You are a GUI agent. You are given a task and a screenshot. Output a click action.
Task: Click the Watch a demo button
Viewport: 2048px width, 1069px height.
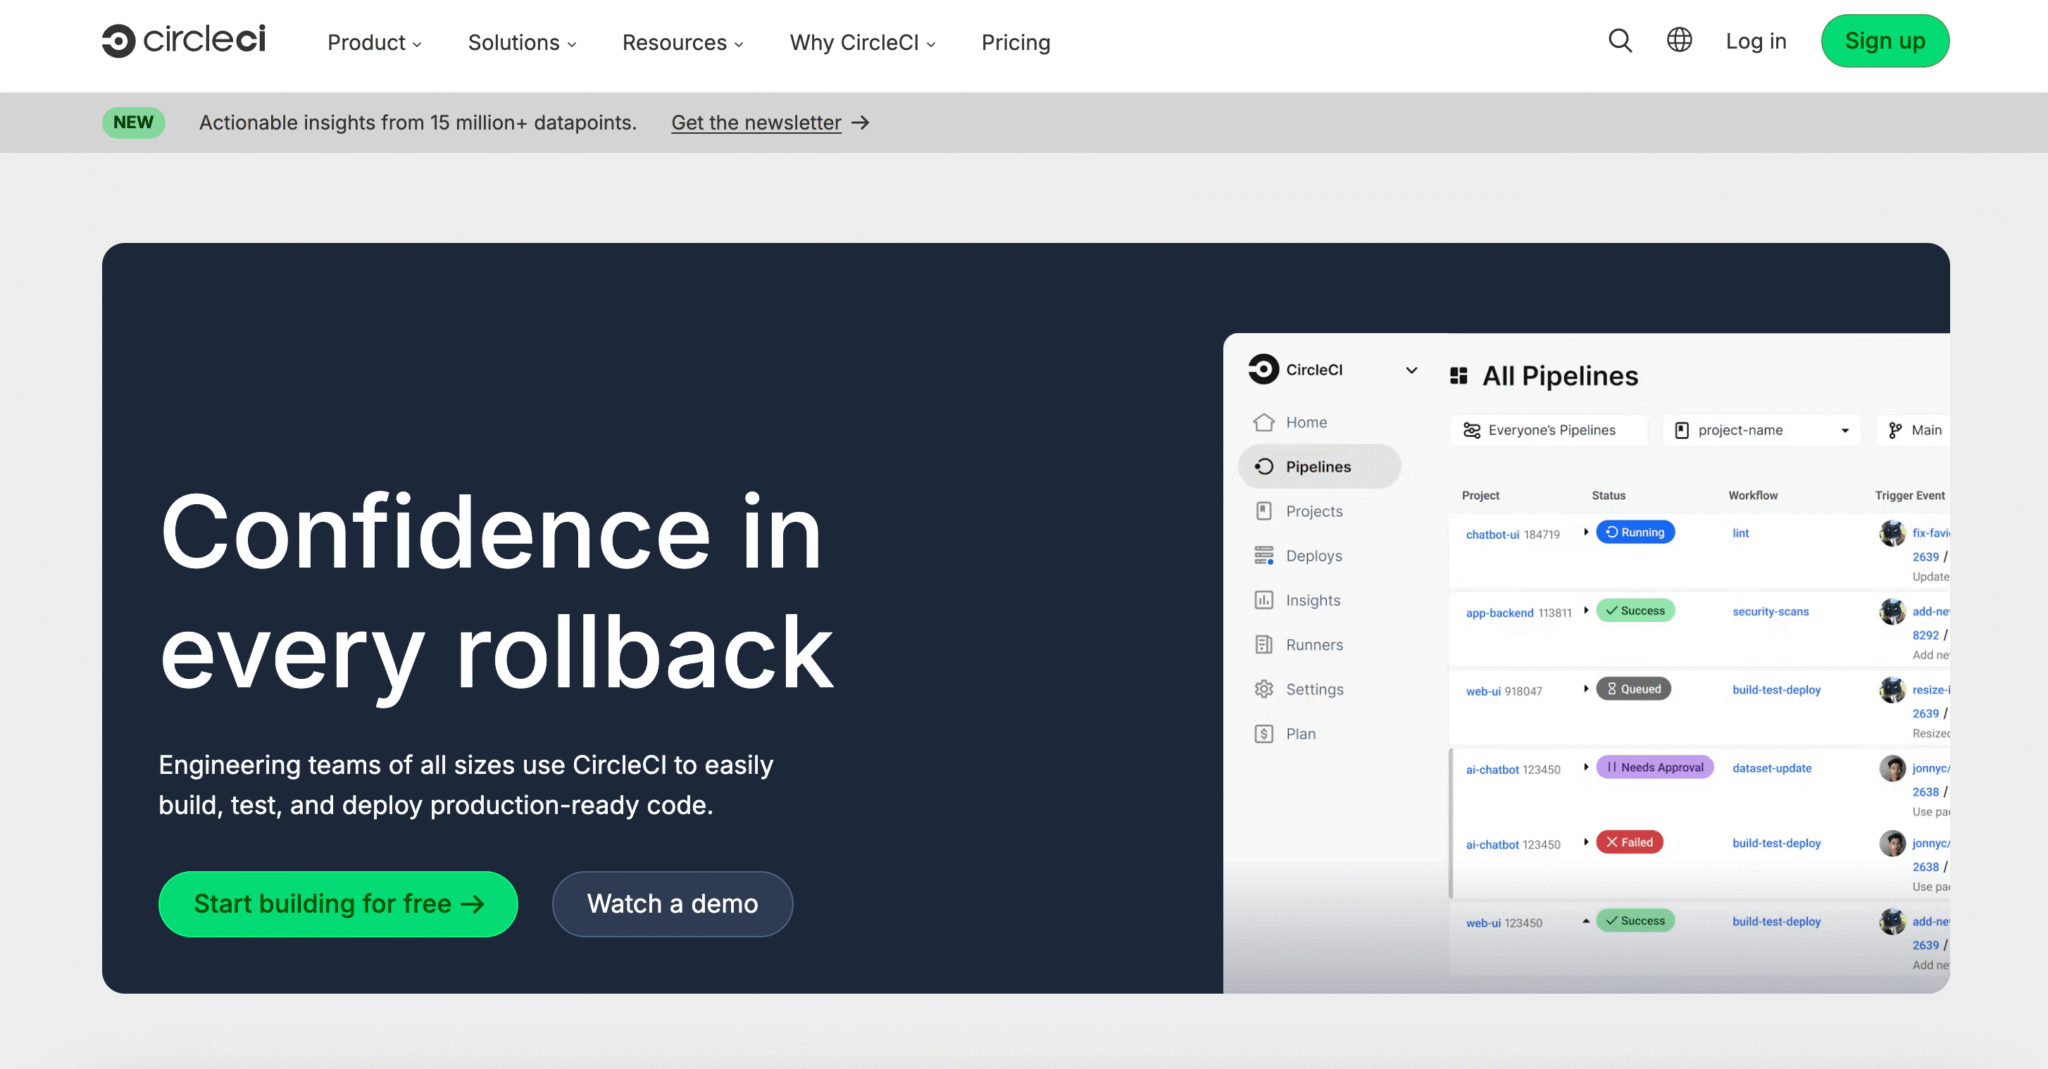pyautogui.click(x=673, y=904)
